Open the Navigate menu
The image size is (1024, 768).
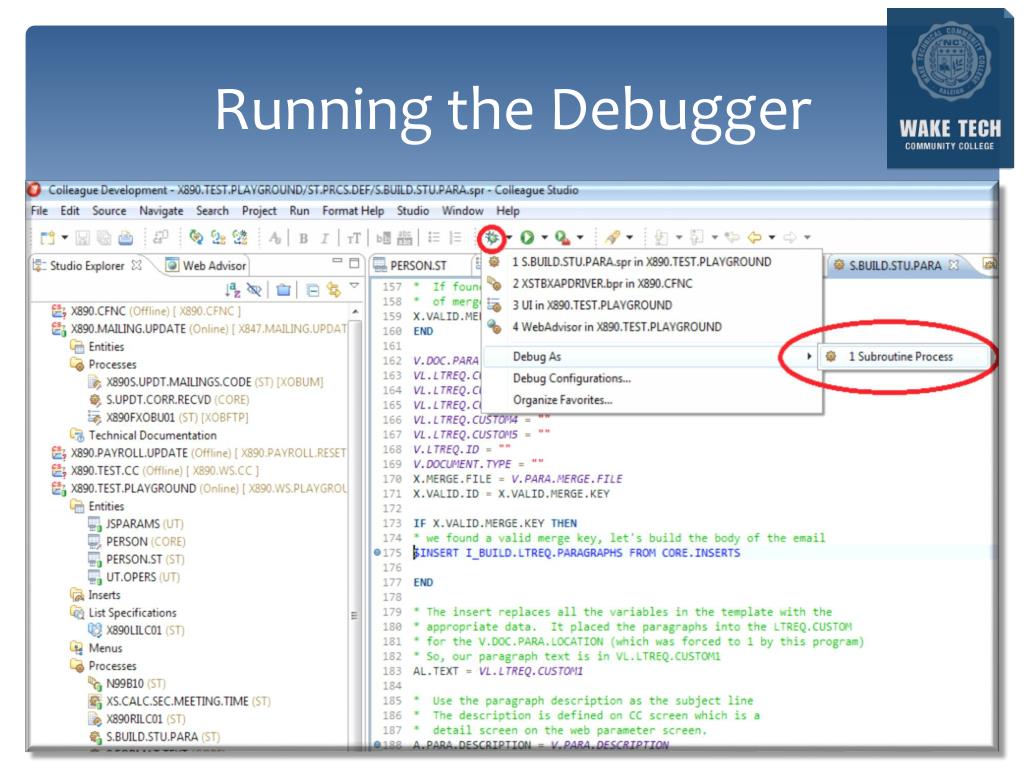coord(161,211)
